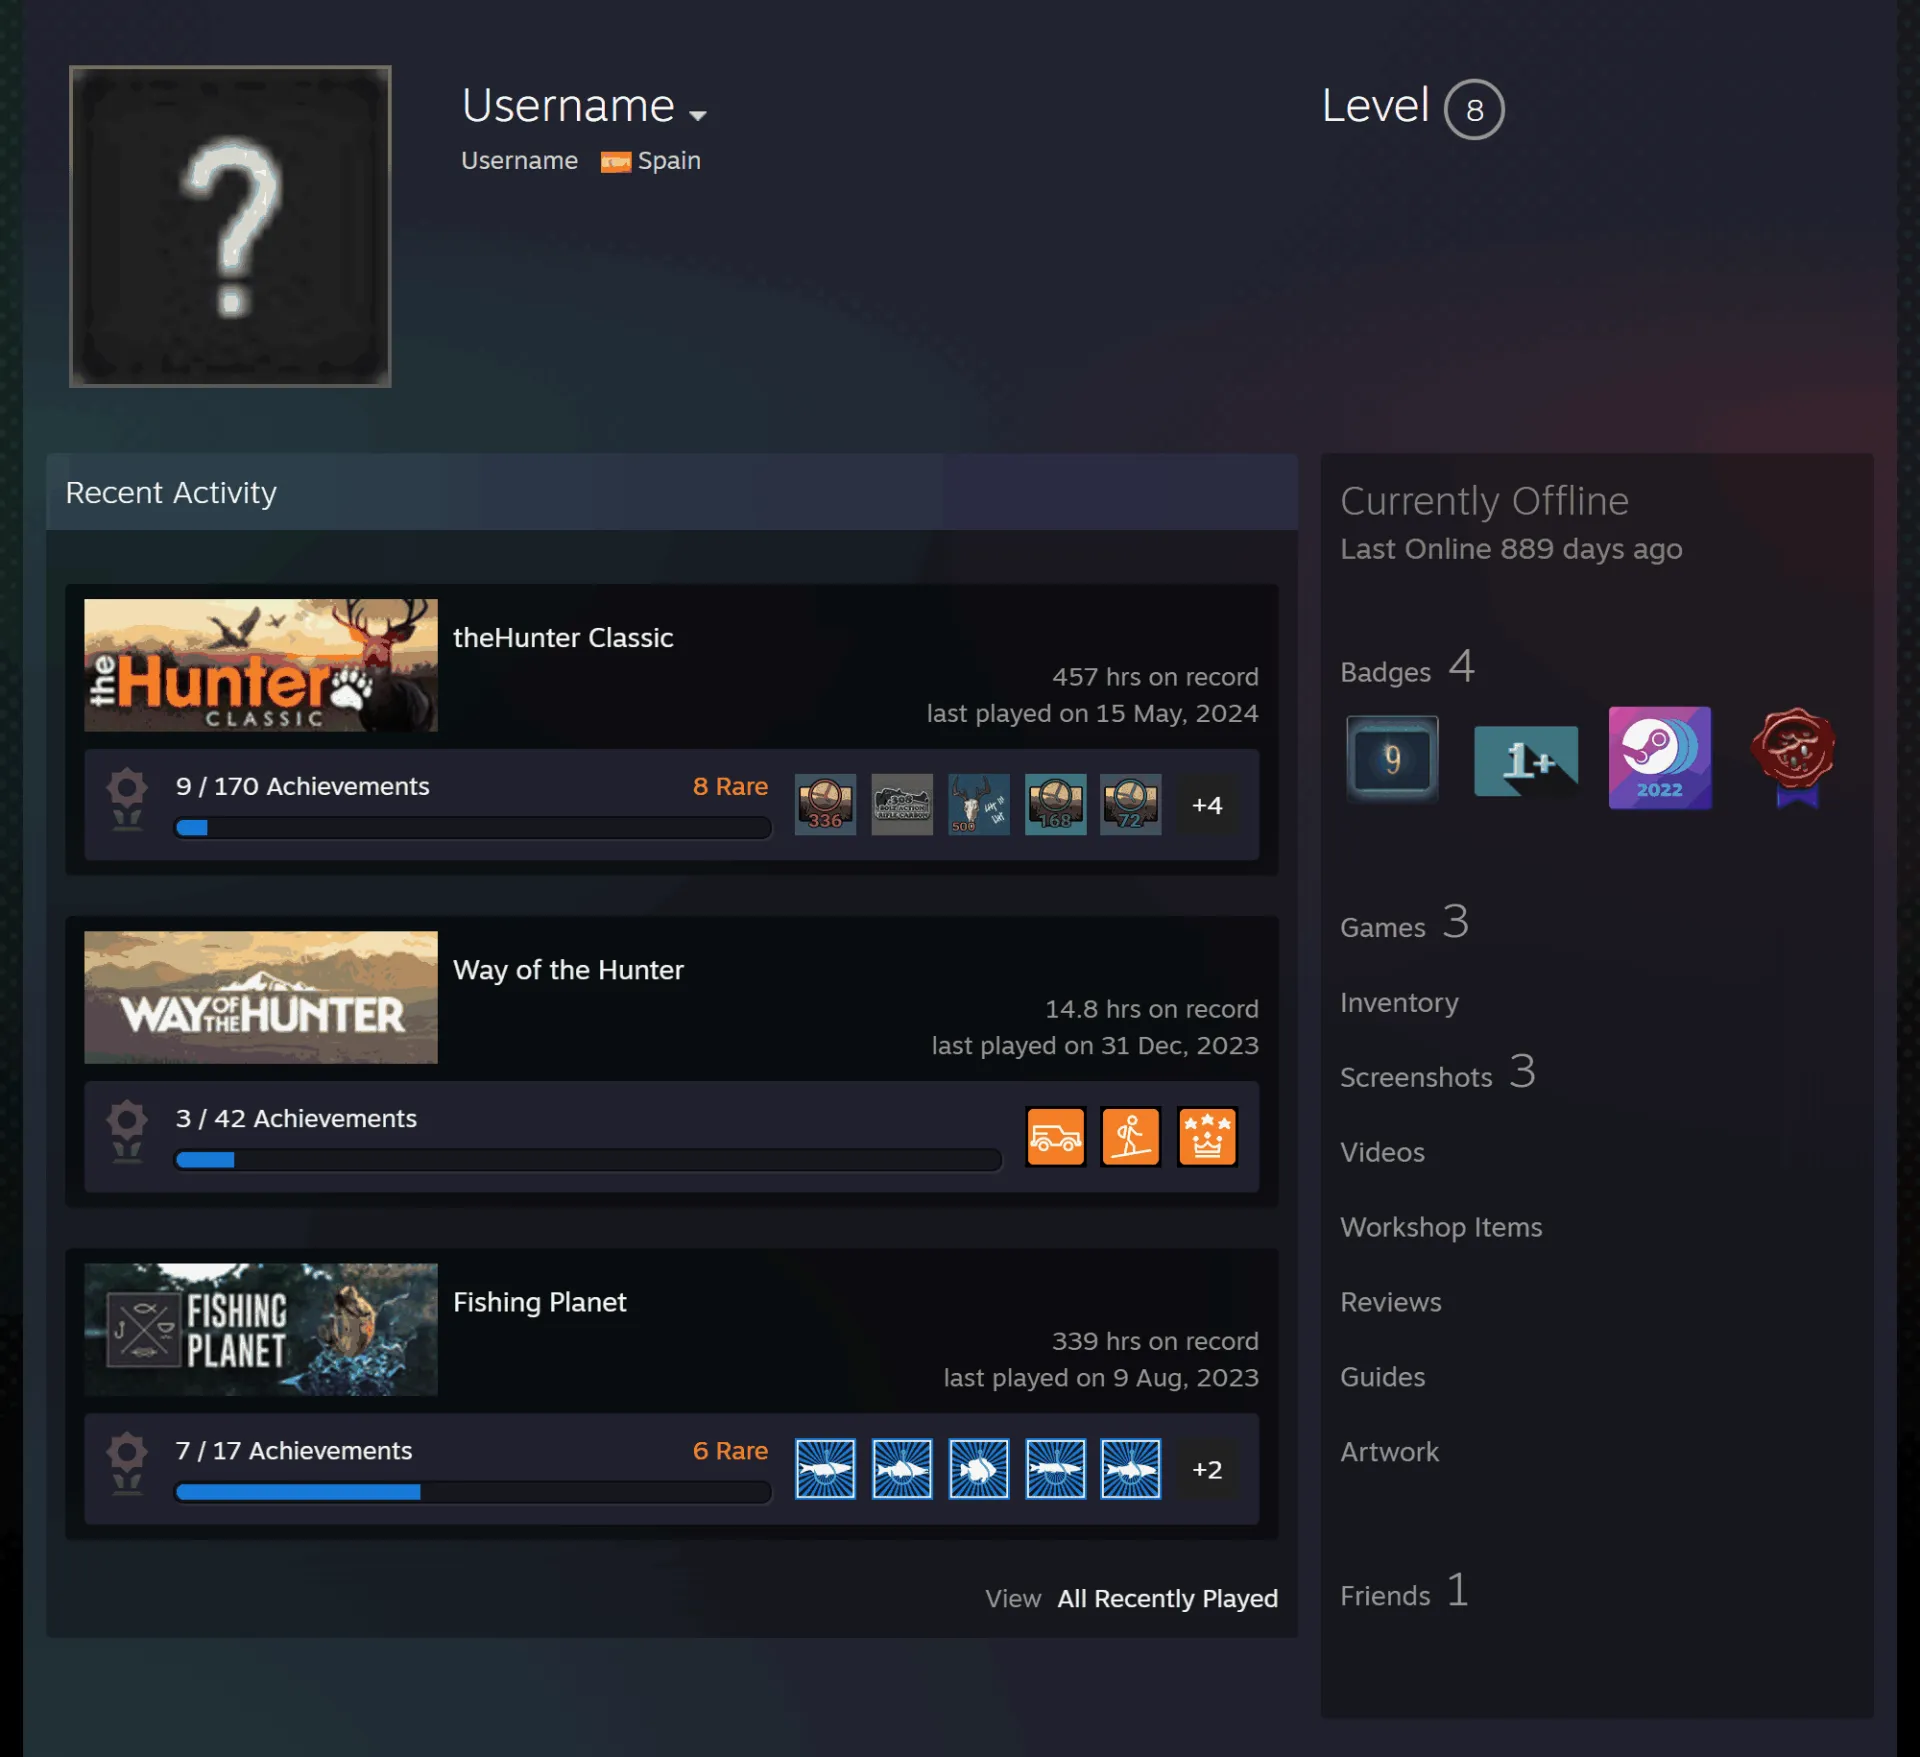
Task: Open the number 9 badge
Action: [x=1392, y=759]
